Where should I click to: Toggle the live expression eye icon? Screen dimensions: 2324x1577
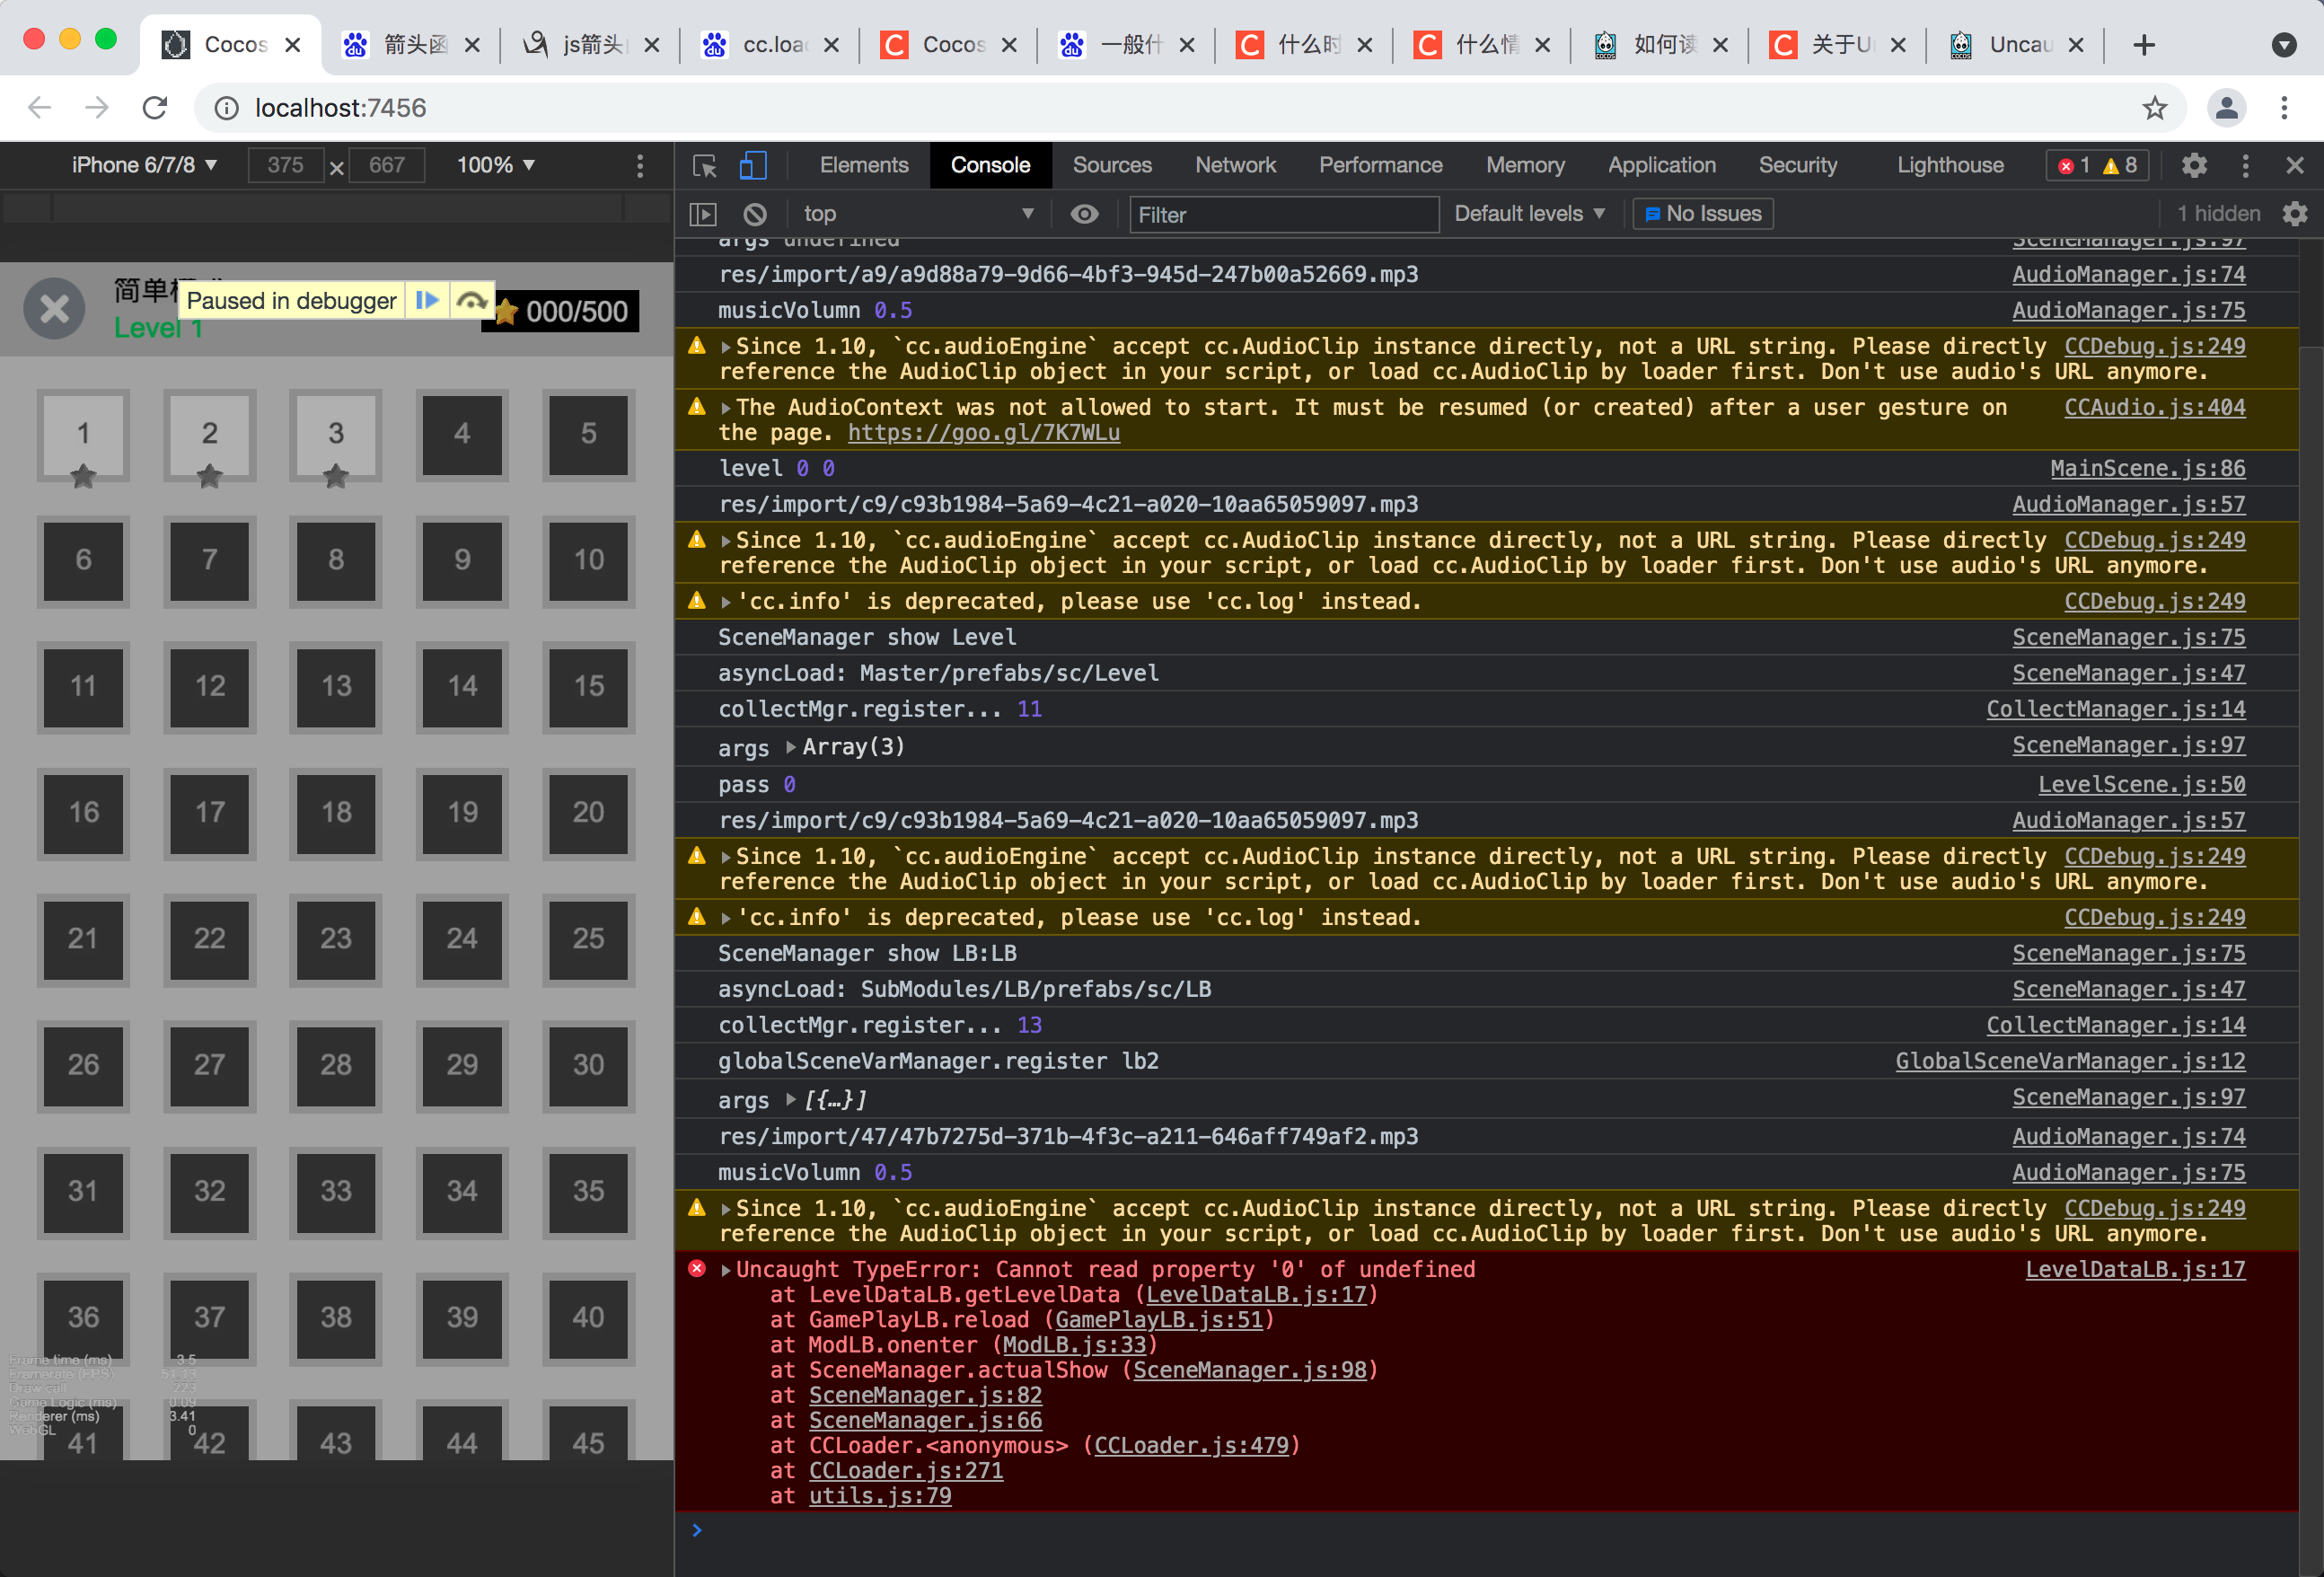pos(1084,214)
